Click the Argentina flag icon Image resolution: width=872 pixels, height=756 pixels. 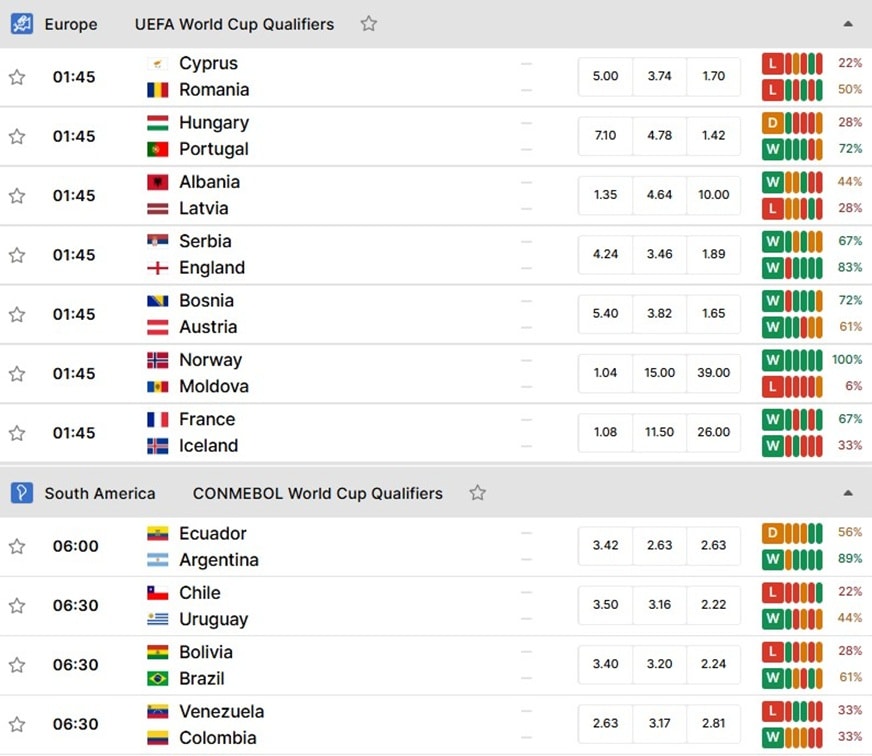click(157, 560)
